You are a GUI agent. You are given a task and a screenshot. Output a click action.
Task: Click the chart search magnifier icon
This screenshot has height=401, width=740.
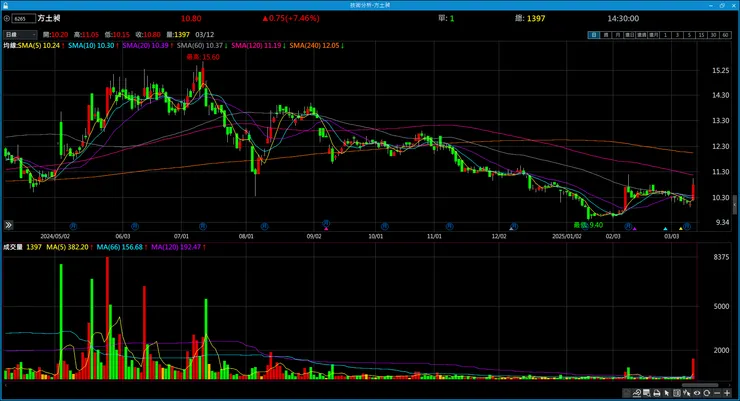pos(647,393)
